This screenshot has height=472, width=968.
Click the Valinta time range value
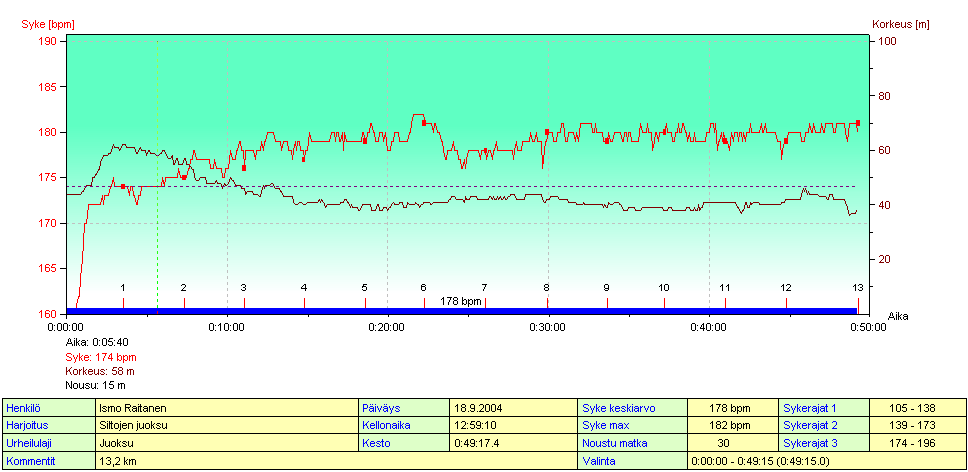coord(826,461)
